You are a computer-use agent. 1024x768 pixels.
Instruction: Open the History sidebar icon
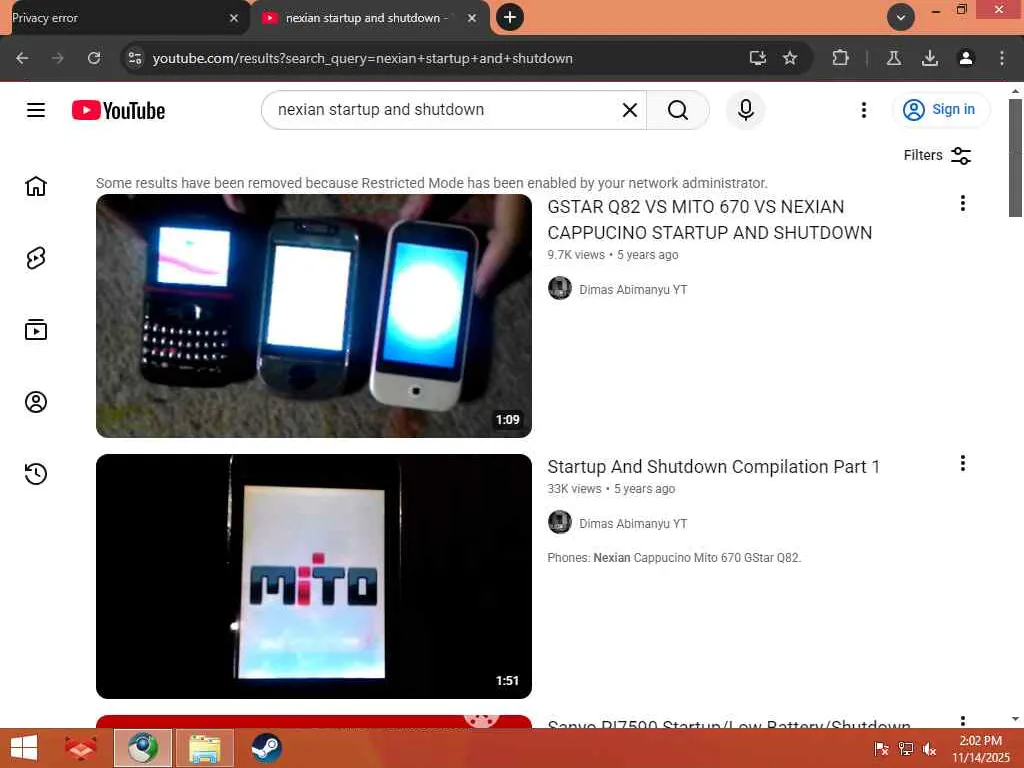36,473
